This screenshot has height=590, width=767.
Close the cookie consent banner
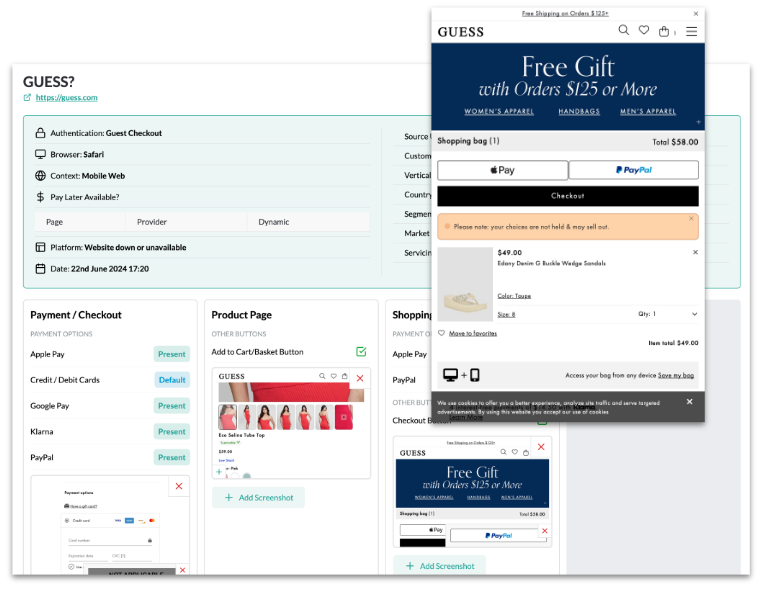[689, 402]
